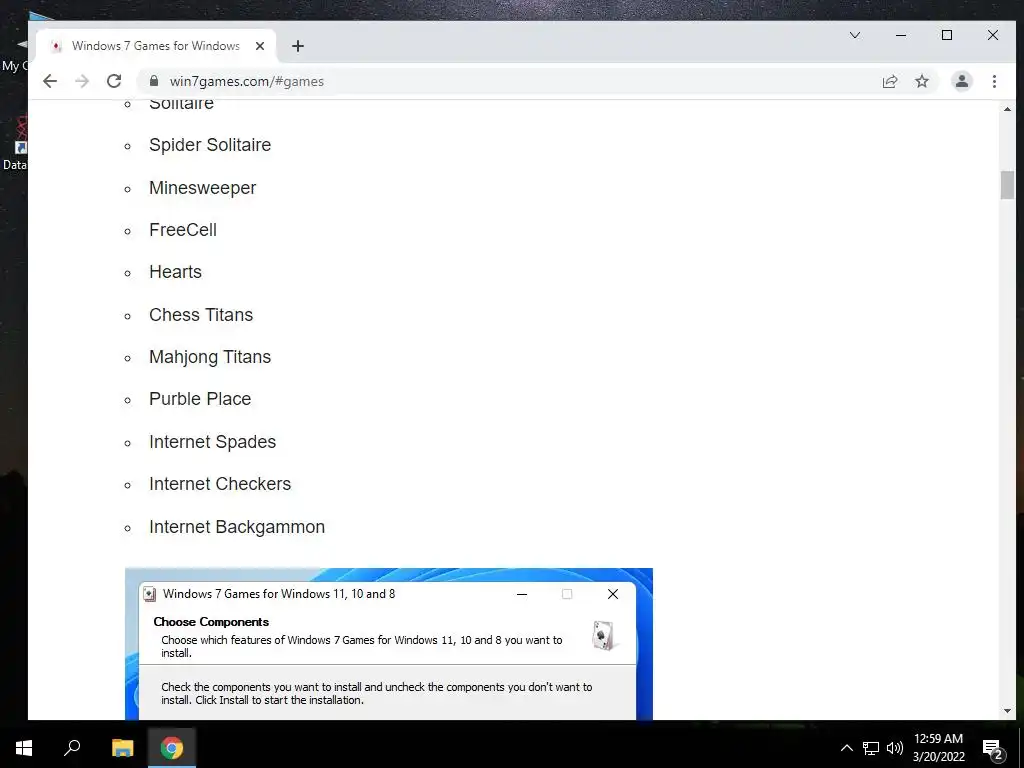The width and height of the screenshot is (1024, 768).
Task: Open taskbar search magnifier
Action: click(x=72, y=748)
